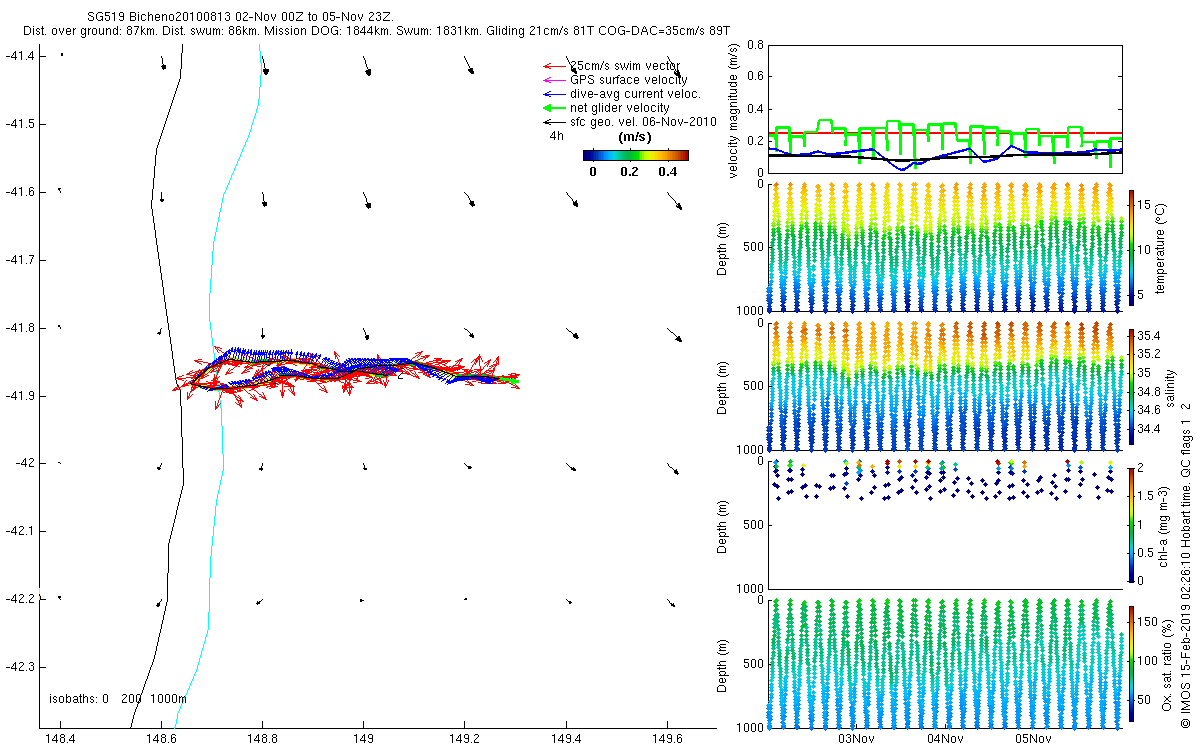Click the '150' oxygen saturation colorbar tick
Viewport: 1200px width, 750px height.
pos(1148,623)
